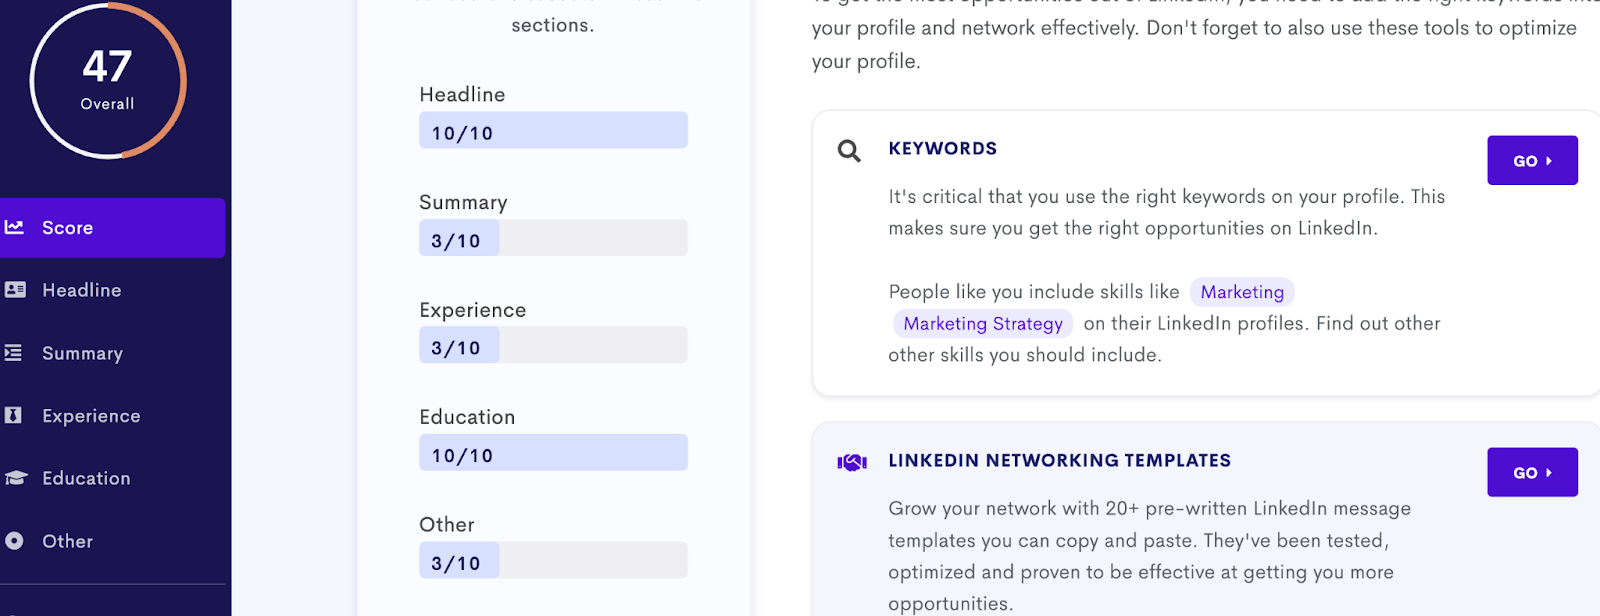Click the Headline 10/10 score bar
Viewport: 1600px width, 616px height.
click(x=553, y=131)
